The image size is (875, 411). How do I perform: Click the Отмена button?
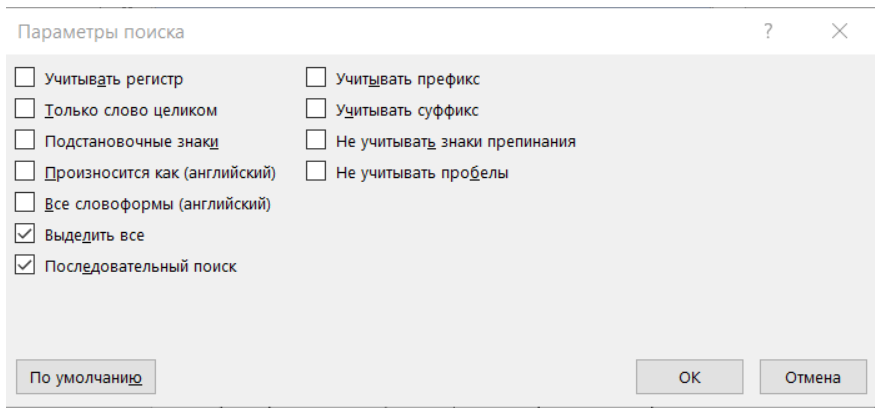pyautogui.click(x=811, y=377)
